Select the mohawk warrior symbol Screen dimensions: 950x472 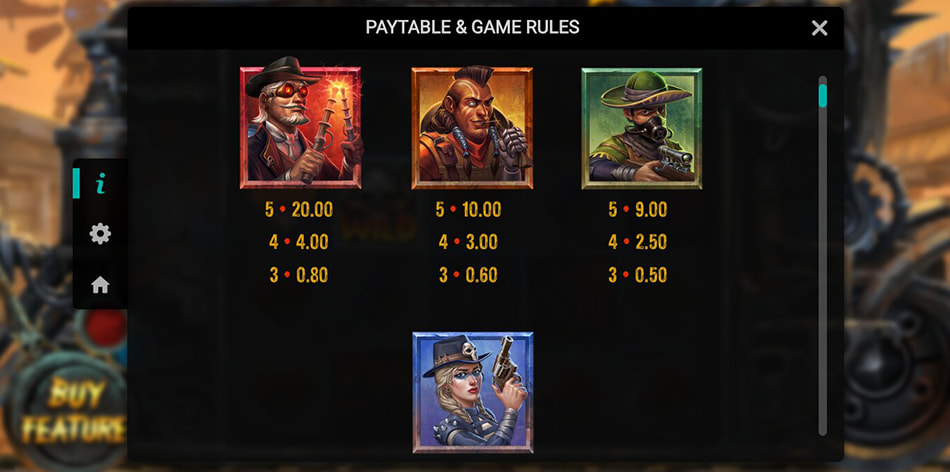tap(472, 128)
